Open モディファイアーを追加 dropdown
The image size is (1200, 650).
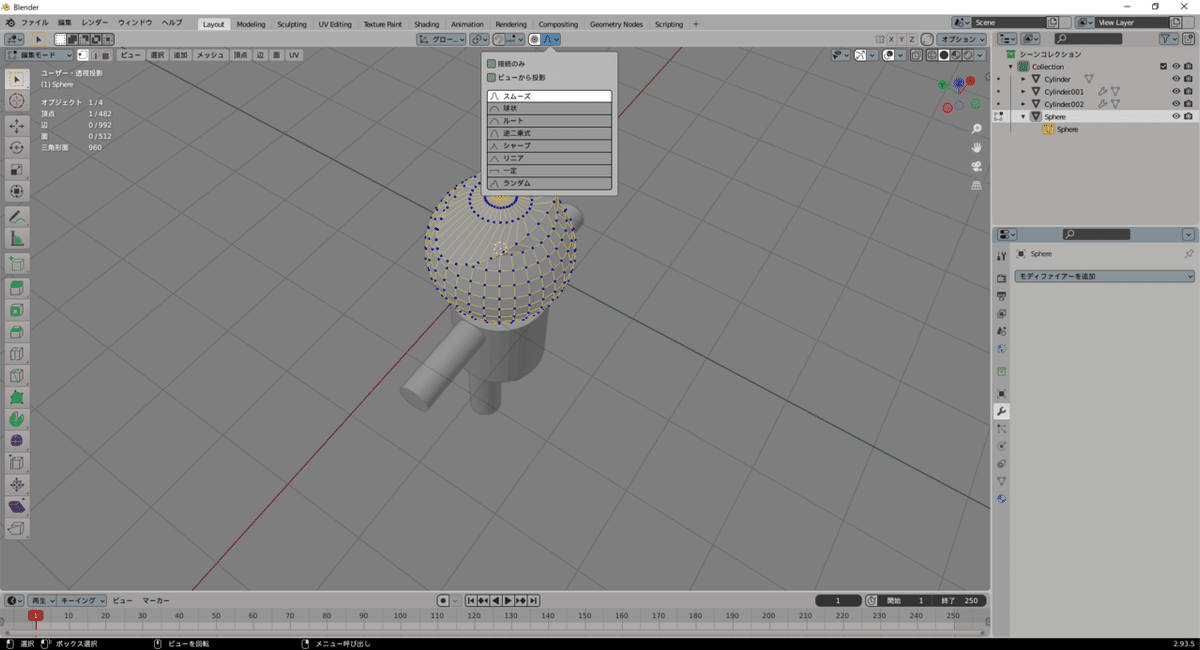(x=1105, y=275)
